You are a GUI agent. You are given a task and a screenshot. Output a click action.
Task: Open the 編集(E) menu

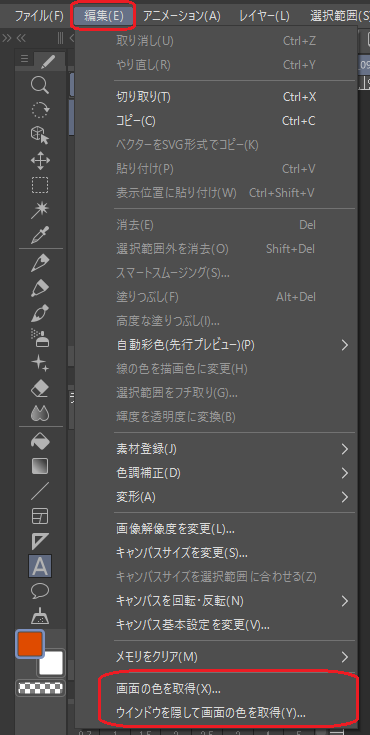point(104,16)
